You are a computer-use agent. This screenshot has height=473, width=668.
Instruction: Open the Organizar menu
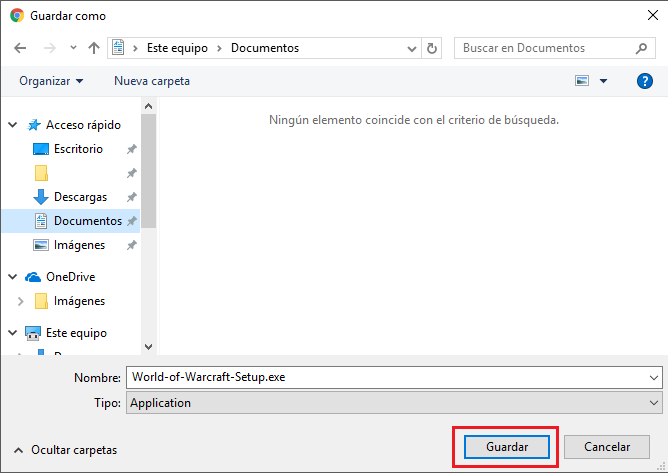click(51, 81)
